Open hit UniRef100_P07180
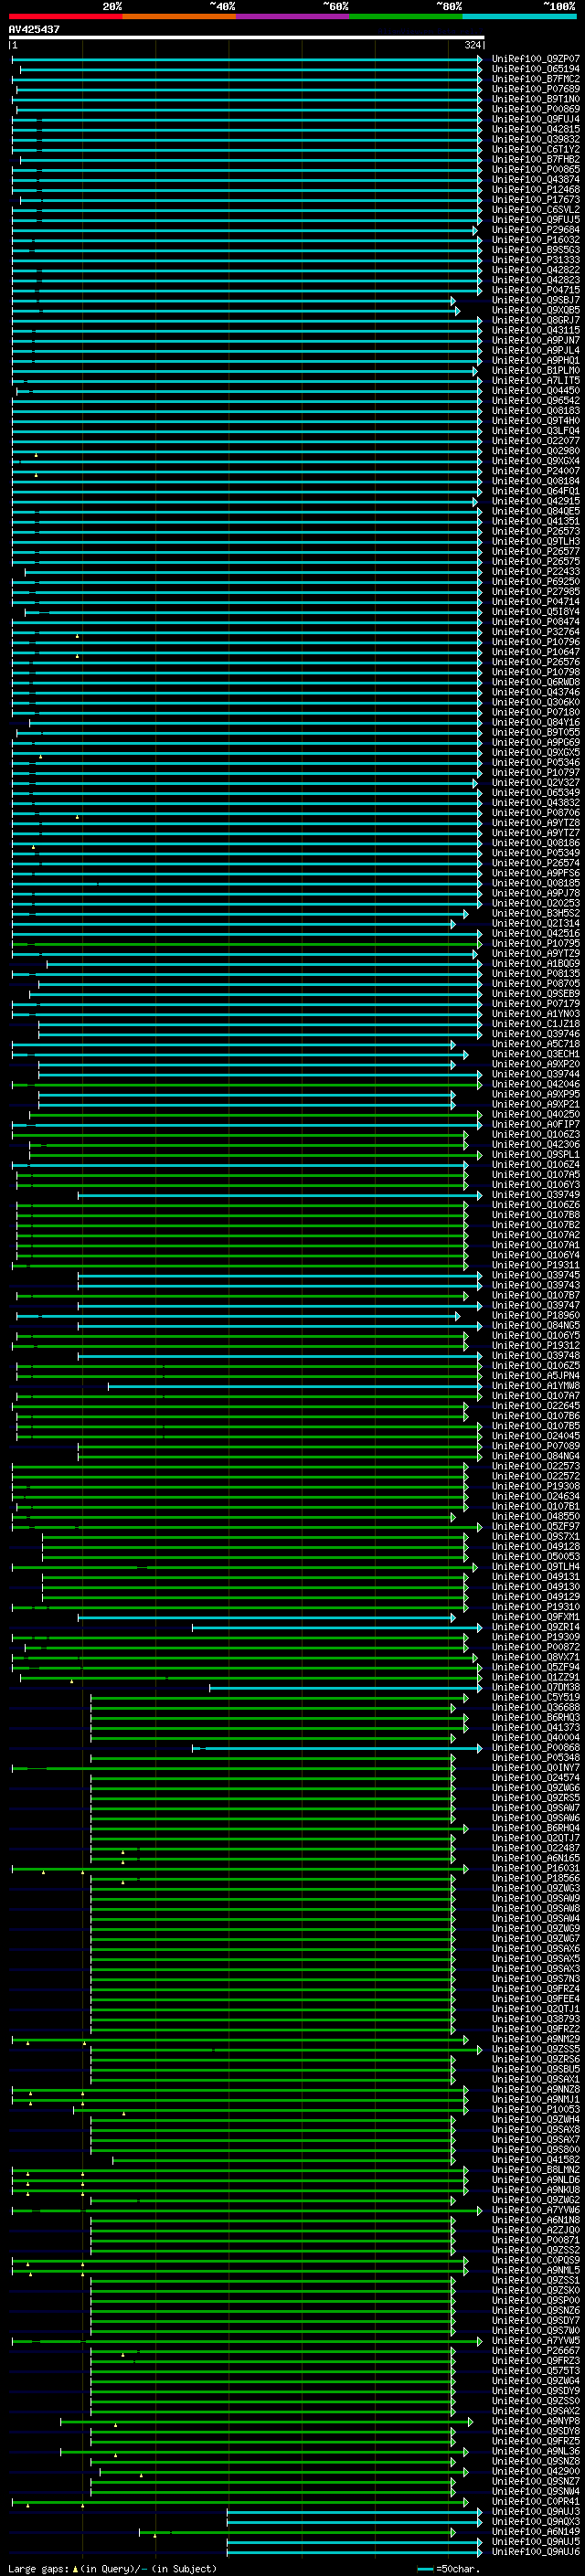 click(536, 712)
